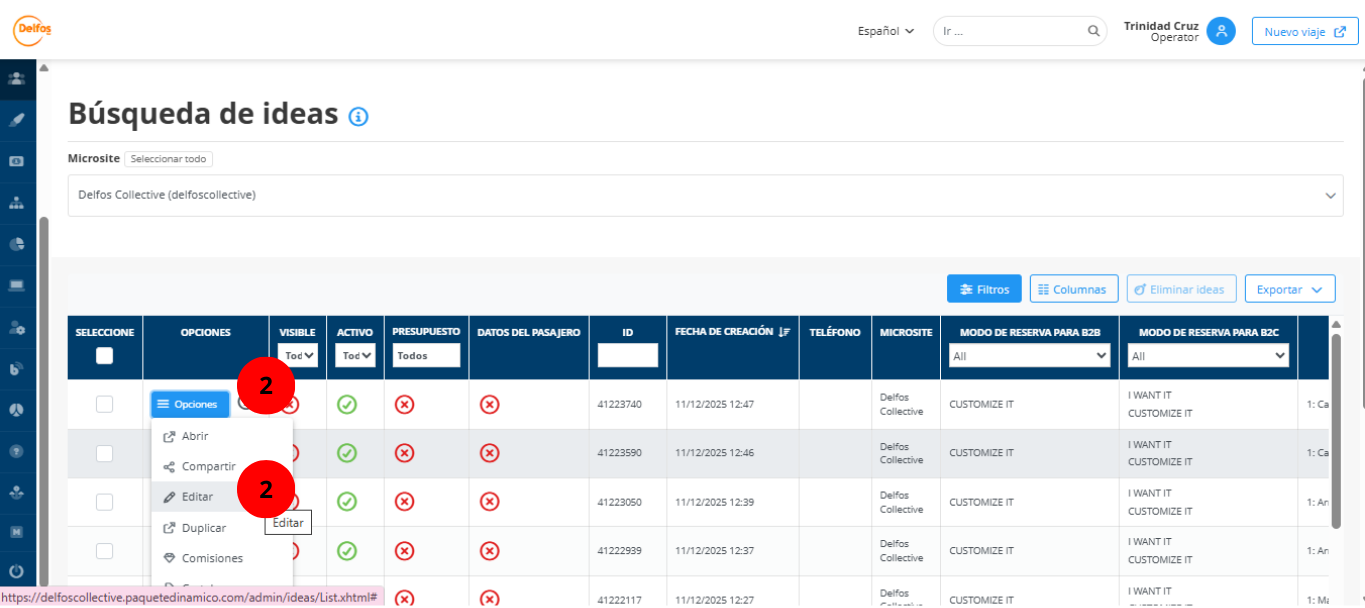This screenshot has height=608, width=1365.
Task: Open the Modo de reserva para B2B filter
Action: [x=1029, y=355]
